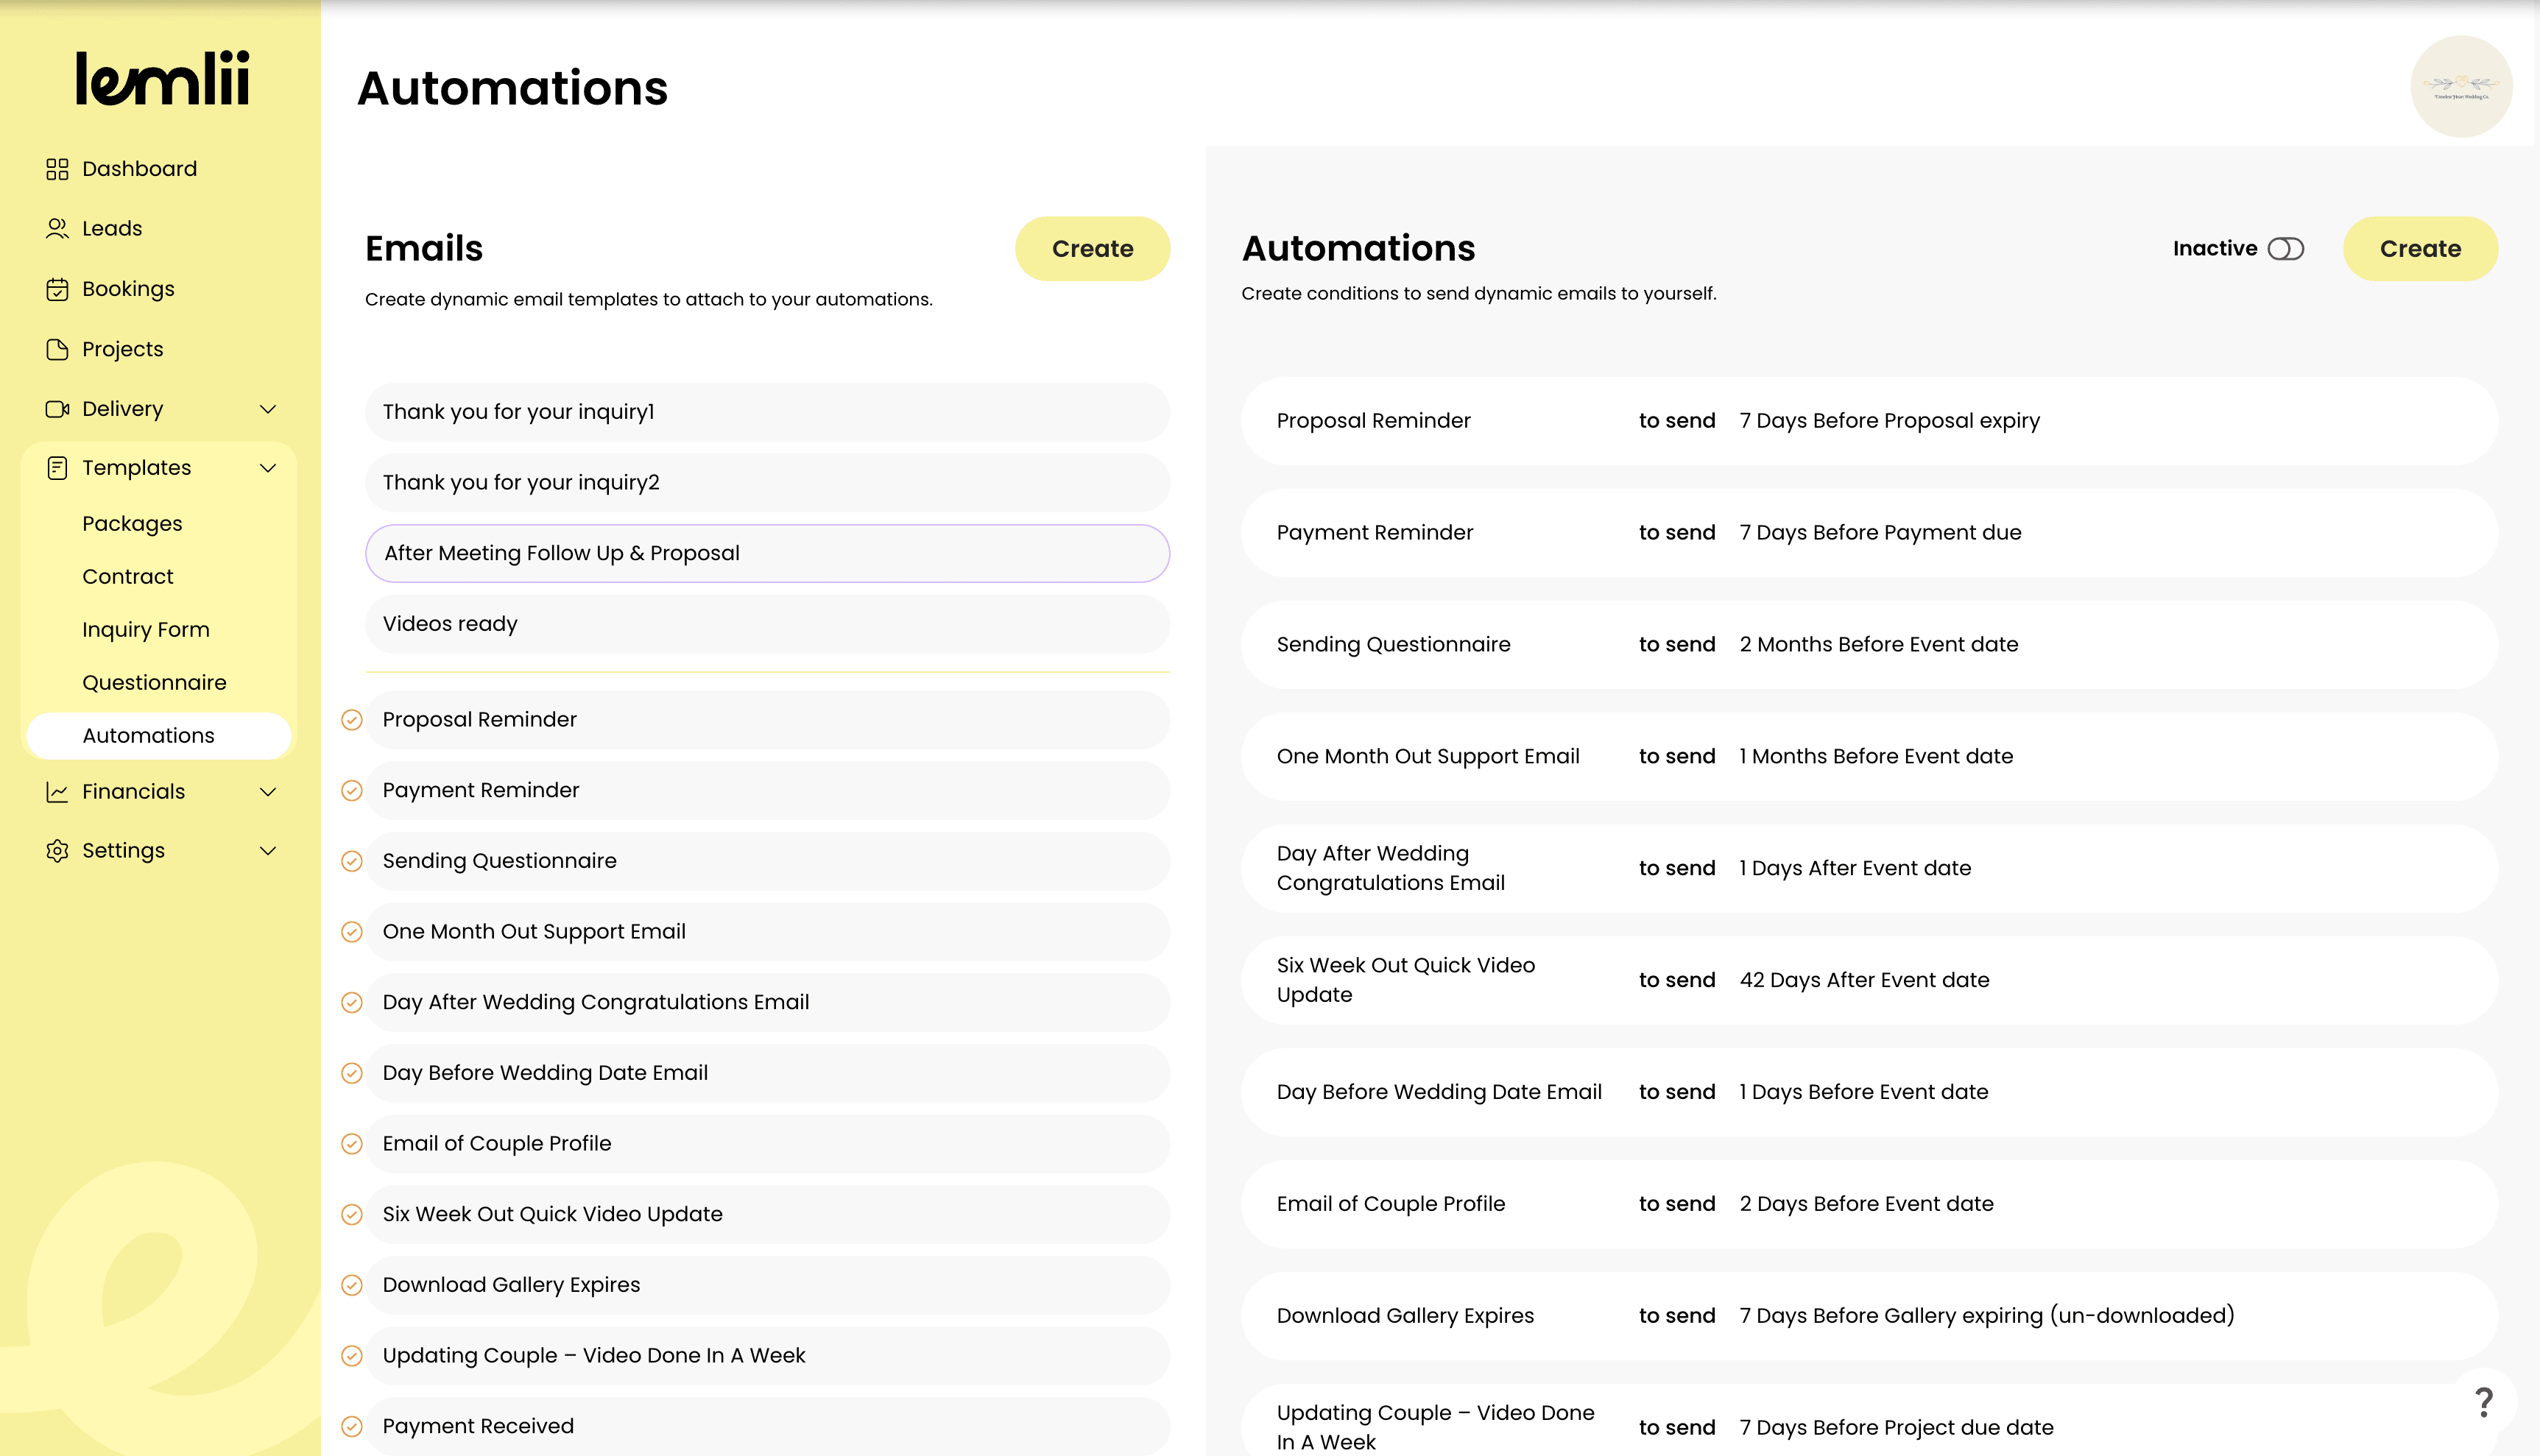Open the profile avatar at top right
This screenshot has width=2540, height=1456.
(x=2462, y=87)
